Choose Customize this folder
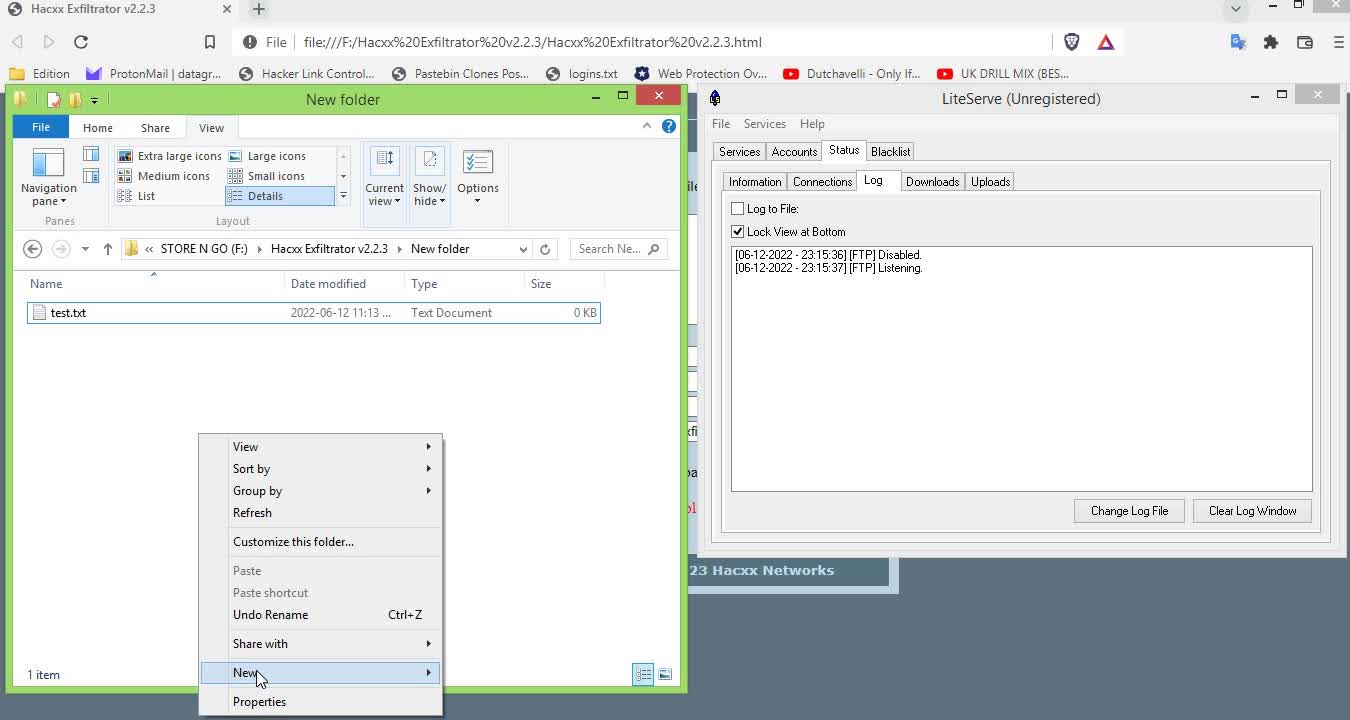Screen dimensions: 1350x720 (321, 542)
